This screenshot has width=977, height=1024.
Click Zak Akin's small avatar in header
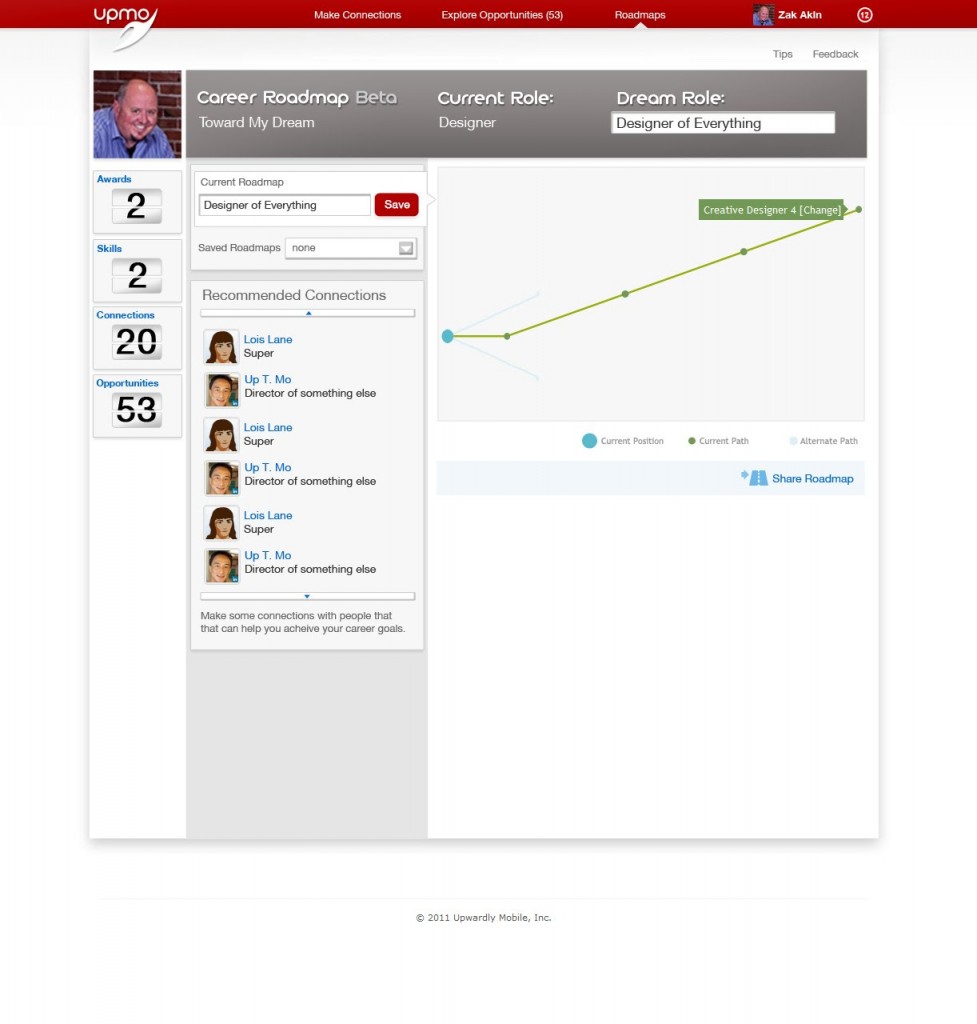[x=763, y=15]
